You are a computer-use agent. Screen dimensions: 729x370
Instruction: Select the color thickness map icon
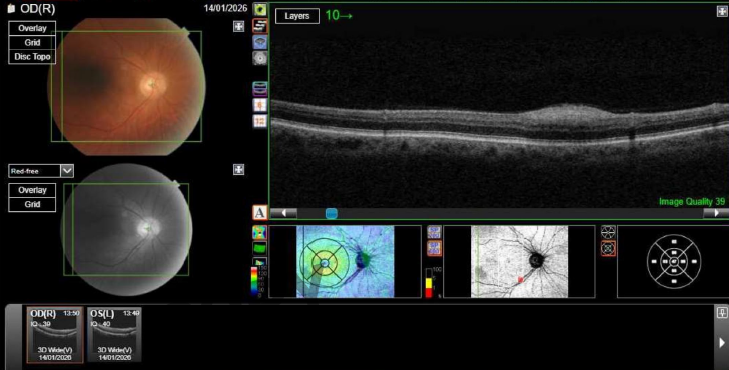[259, 232]
